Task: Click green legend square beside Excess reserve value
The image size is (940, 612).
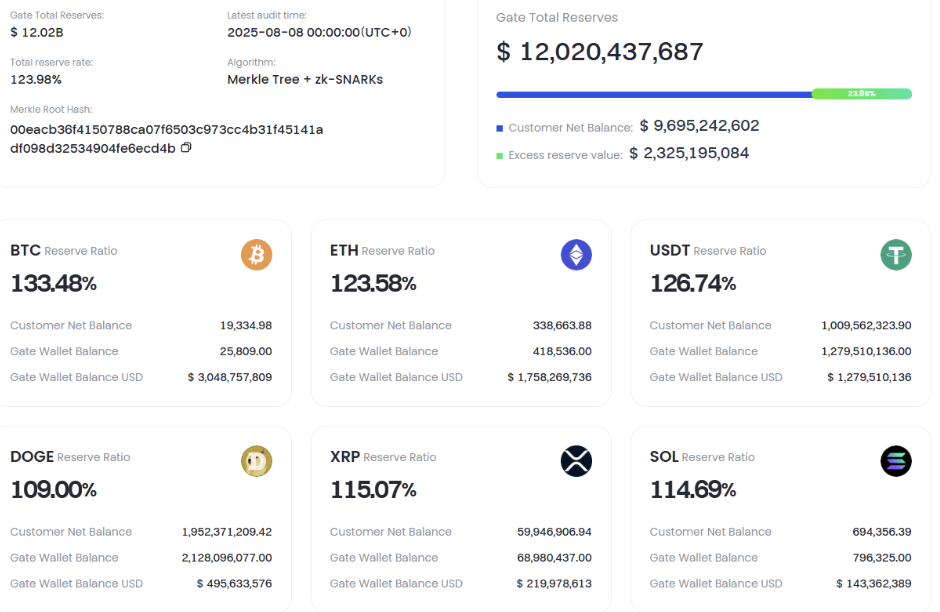Action: [500, 156]
